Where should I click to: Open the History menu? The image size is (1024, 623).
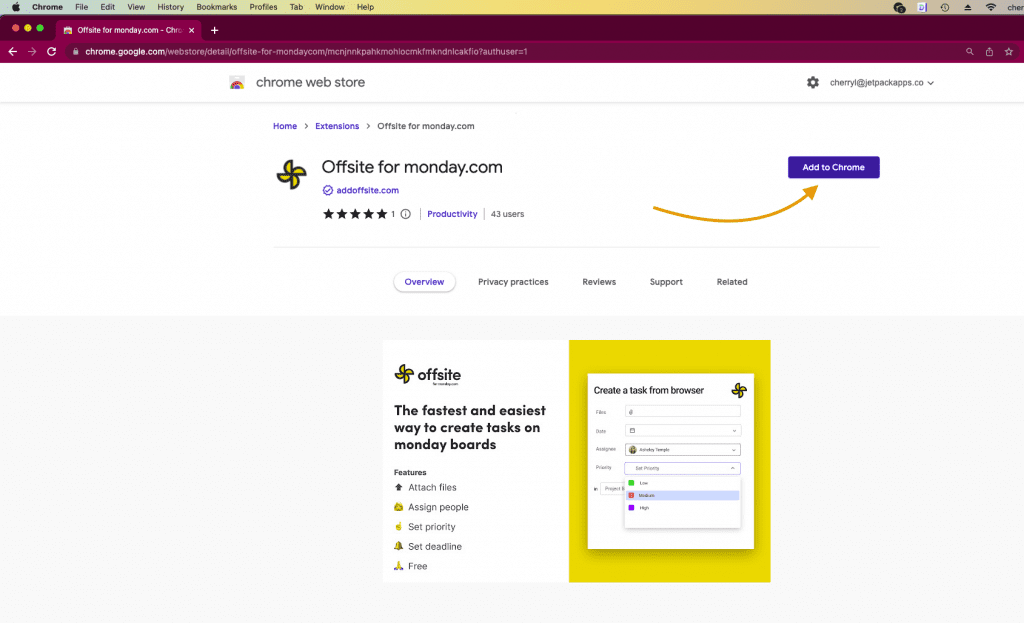(x=170, y=7)
